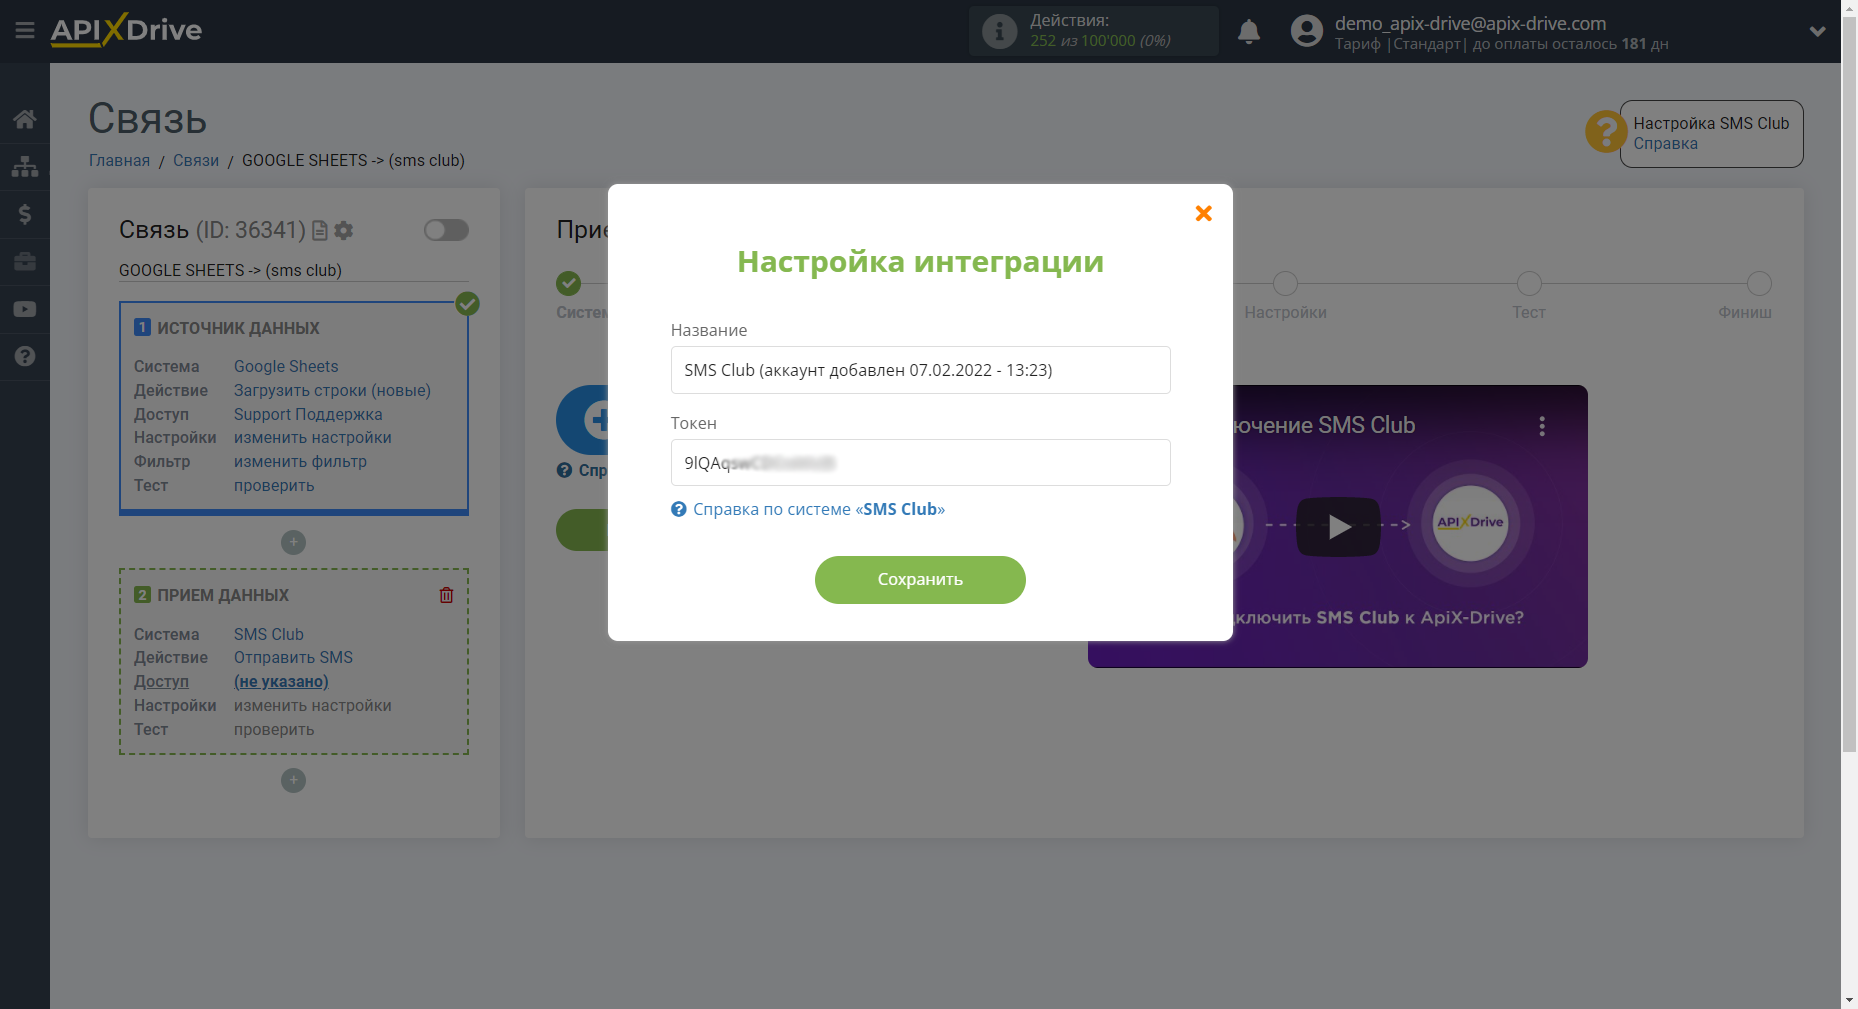Open the Home icon in the sidebar
Viewport: 1858px width, 1009px height.
(x=25, y=119)
